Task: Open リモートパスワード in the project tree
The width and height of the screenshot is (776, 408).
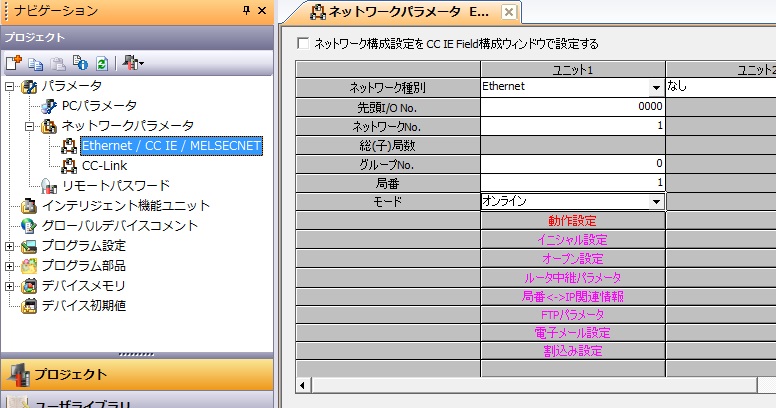Action: click(115, 185)
